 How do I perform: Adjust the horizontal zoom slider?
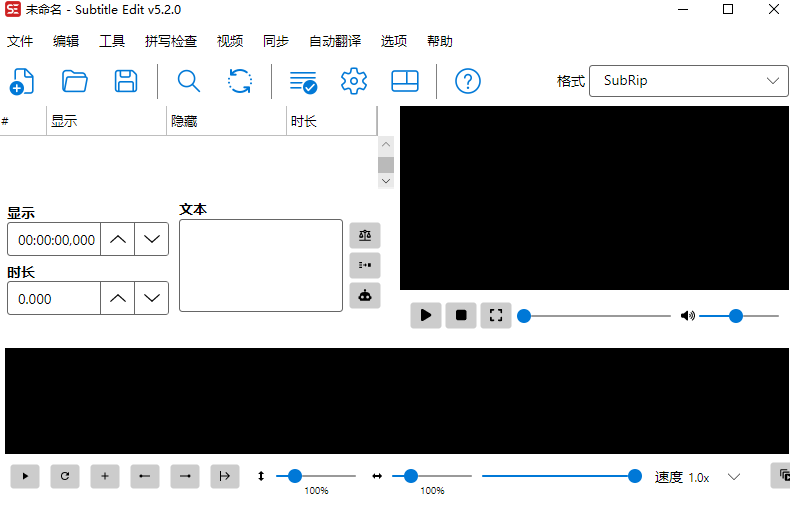pos(432,476)
